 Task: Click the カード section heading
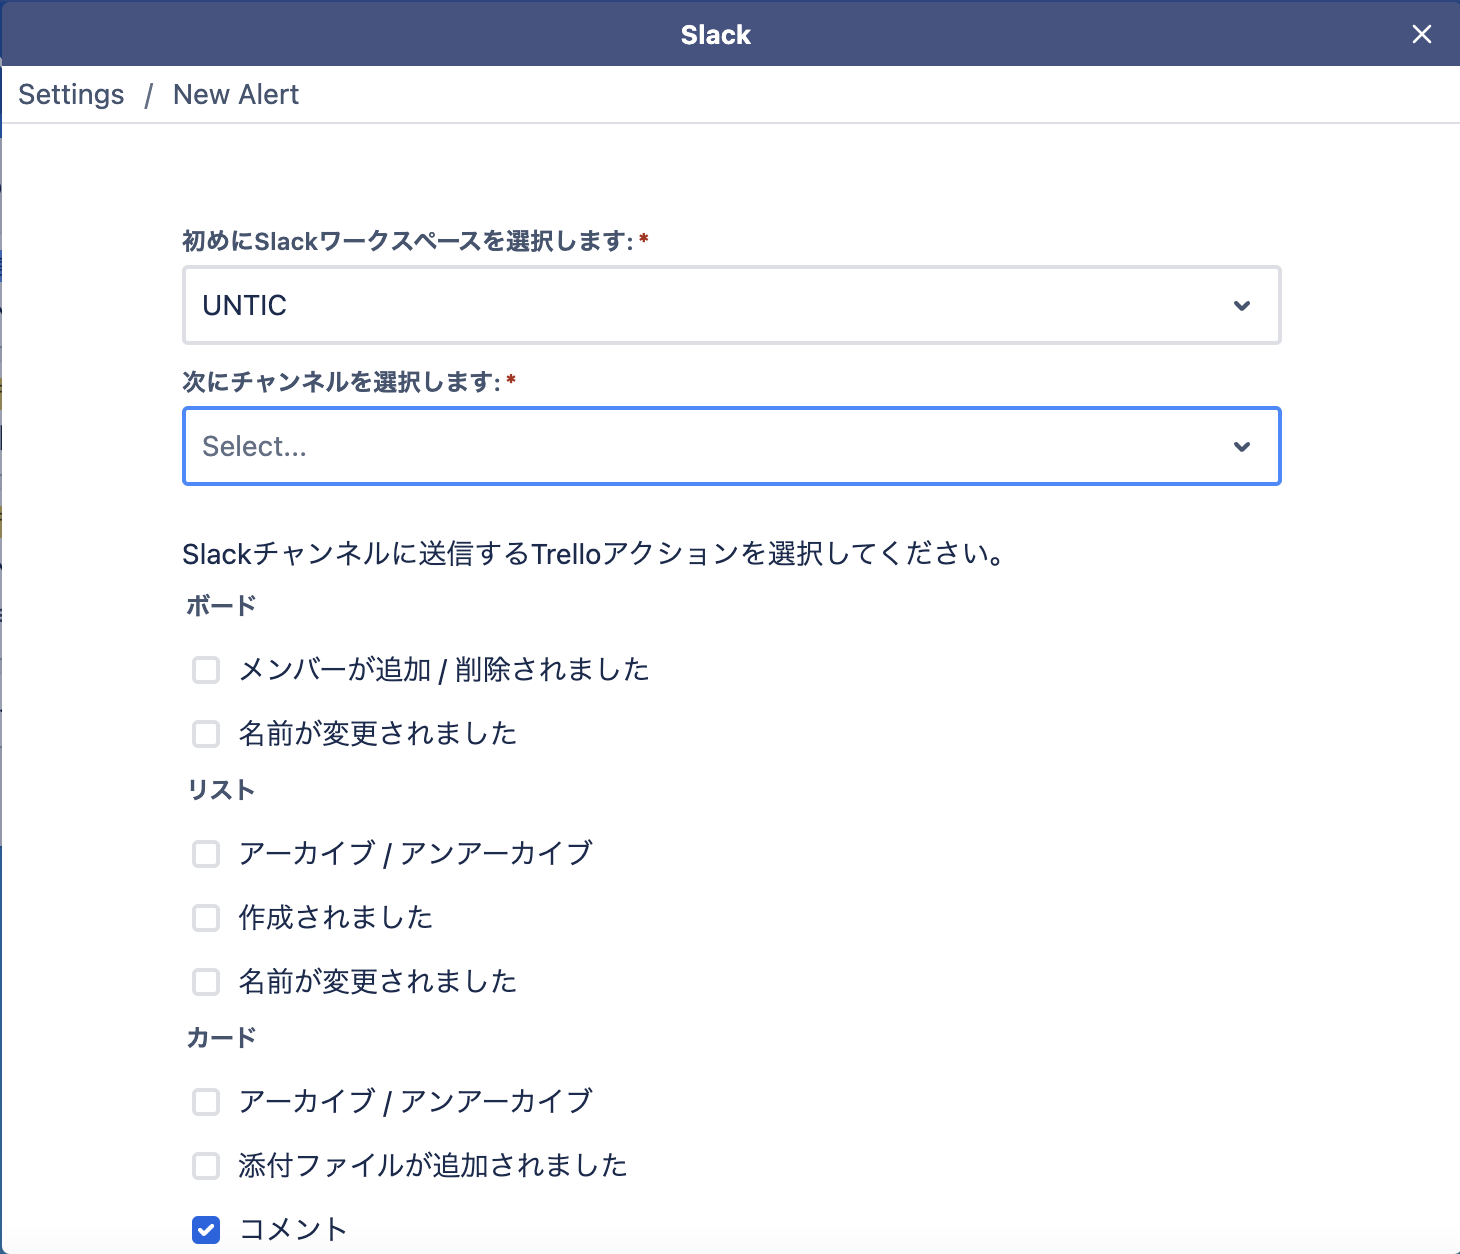click(x=221, y=1038)
